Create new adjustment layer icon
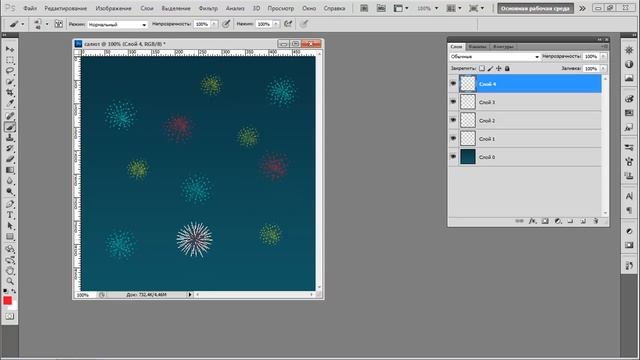The height and width of the screenshot is (360, 640). pyautogui.click(x=558, y=221)
